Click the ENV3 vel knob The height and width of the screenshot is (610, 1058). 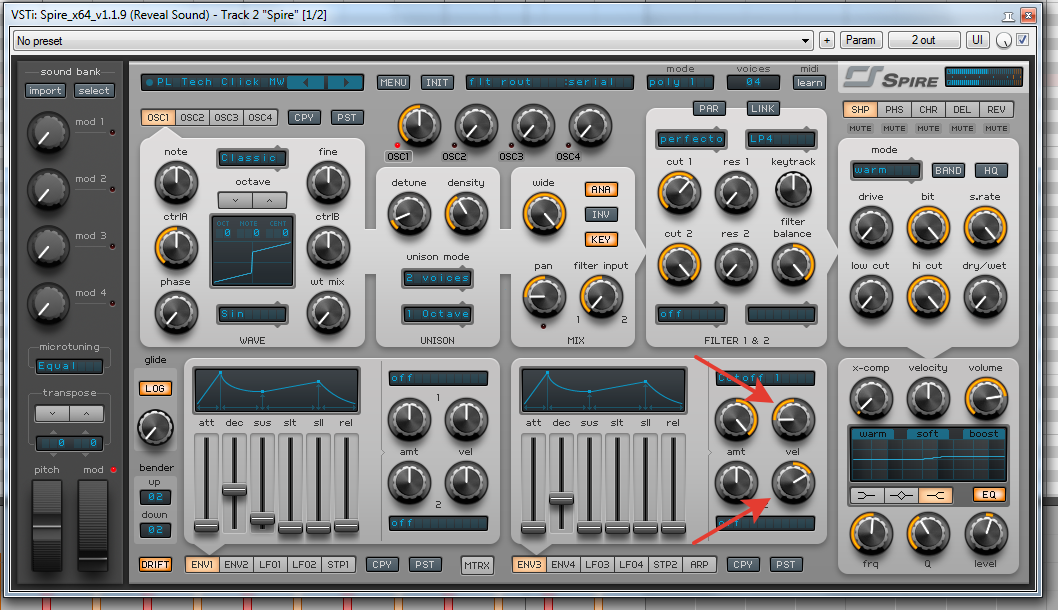793,418
